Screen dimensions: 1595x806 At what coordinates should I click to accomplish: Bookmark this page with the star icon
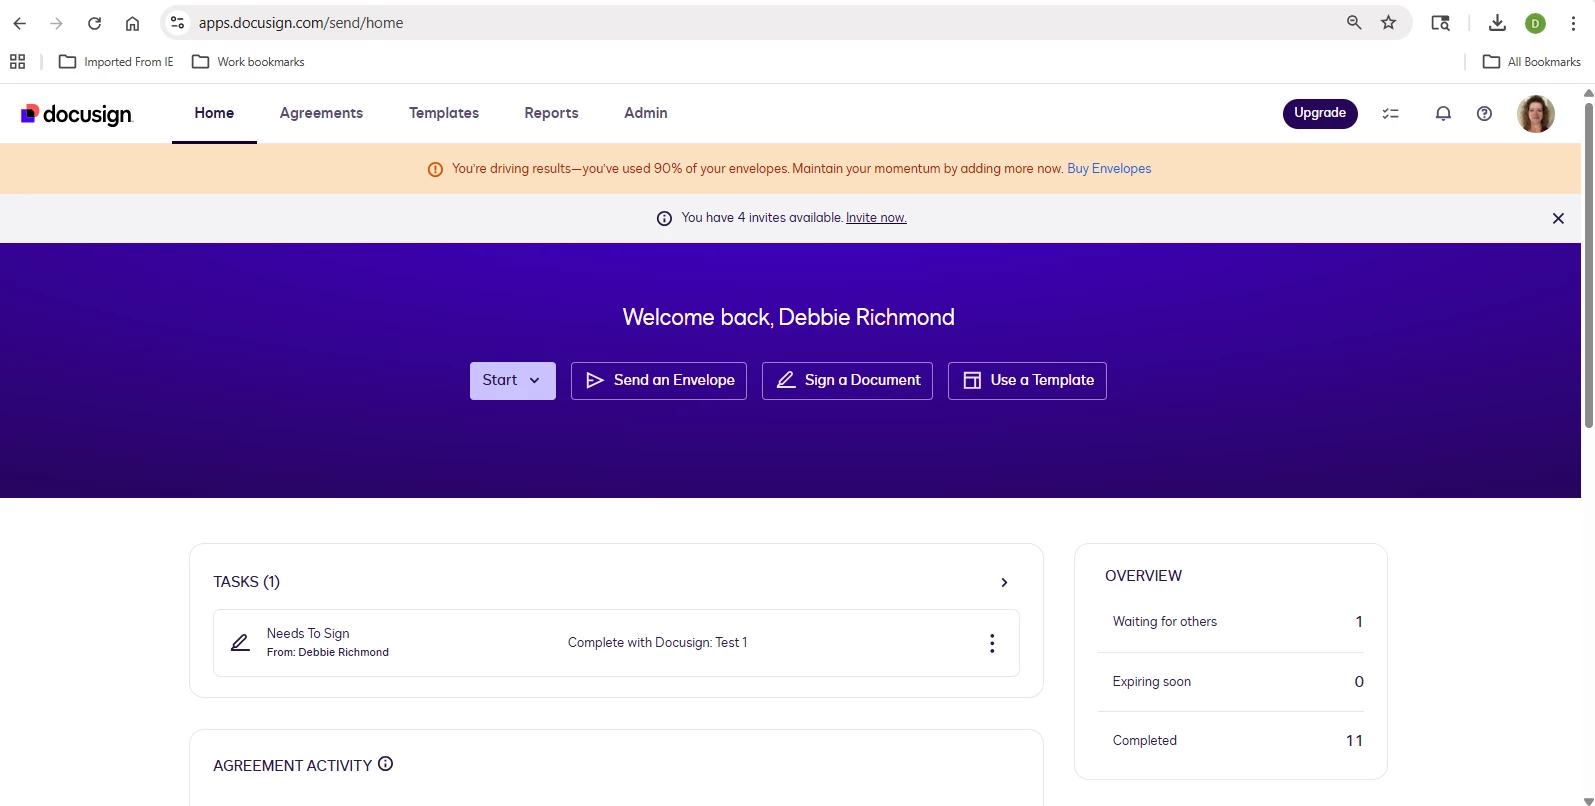pos(1388,22)
